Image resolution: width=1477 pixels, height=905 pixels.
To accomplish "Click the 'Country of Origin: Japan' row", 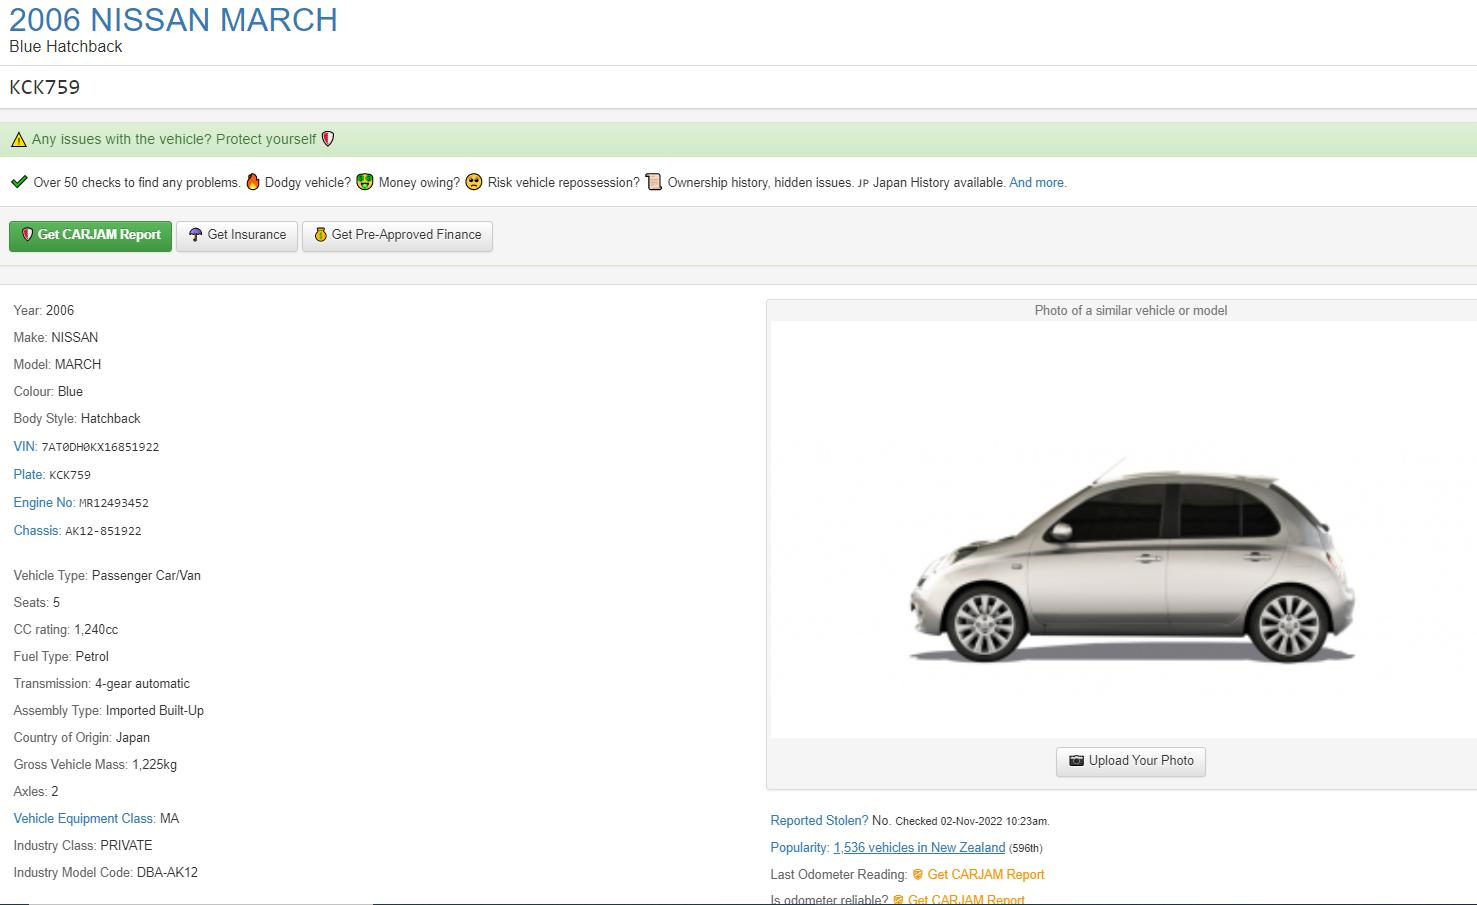I will [82, 738].
